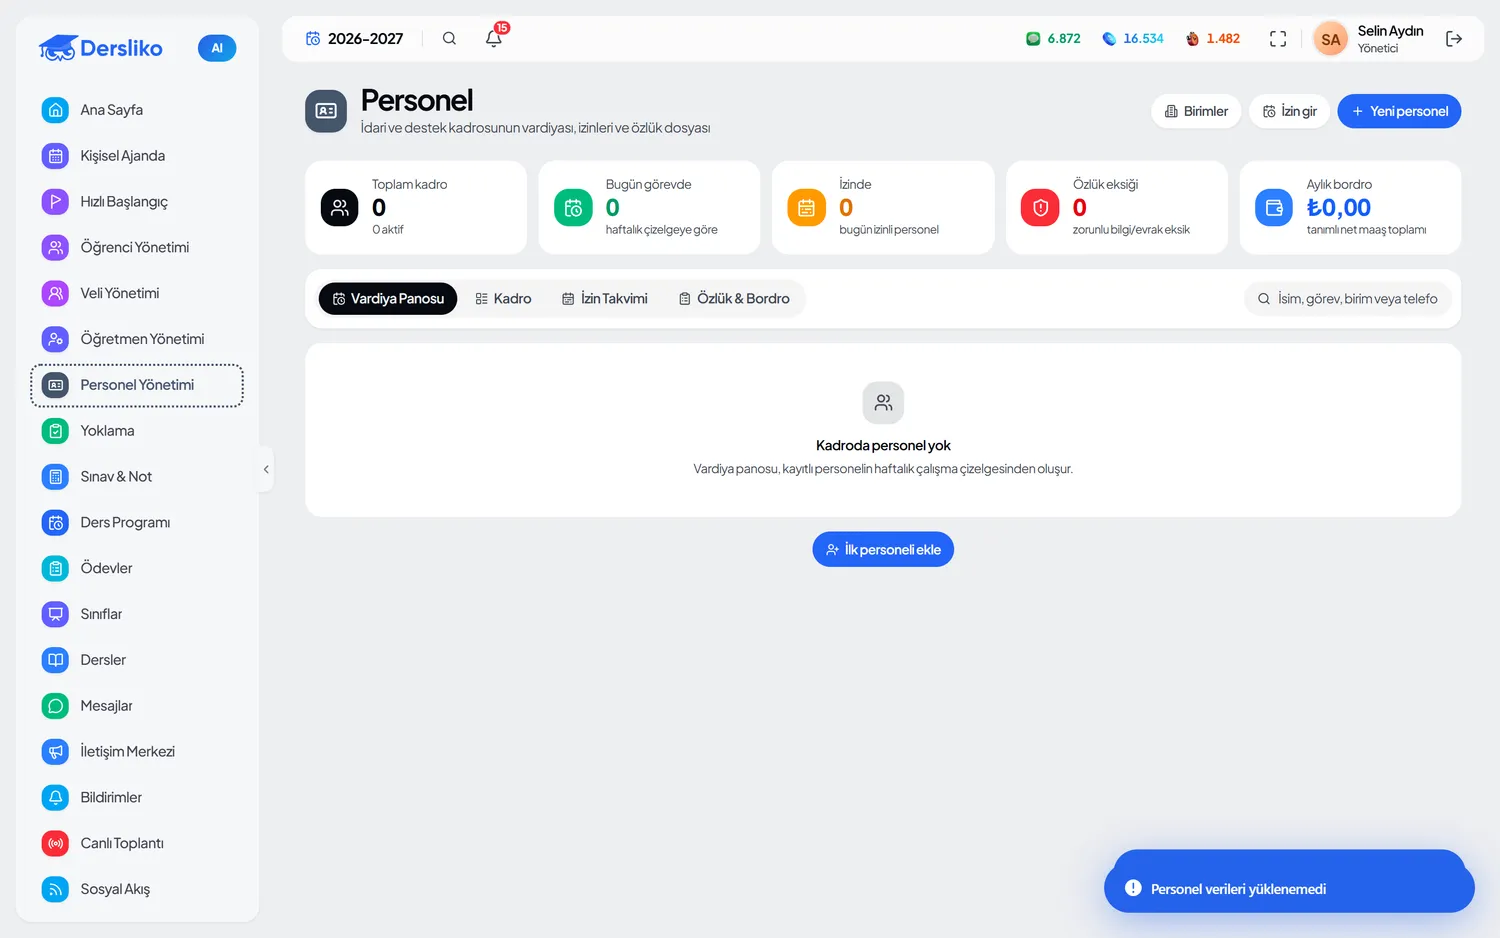The height and width of the screenshot is (938, 1500).
Task: Open Ödevler icon in sidebar
Action: [56, 568]
